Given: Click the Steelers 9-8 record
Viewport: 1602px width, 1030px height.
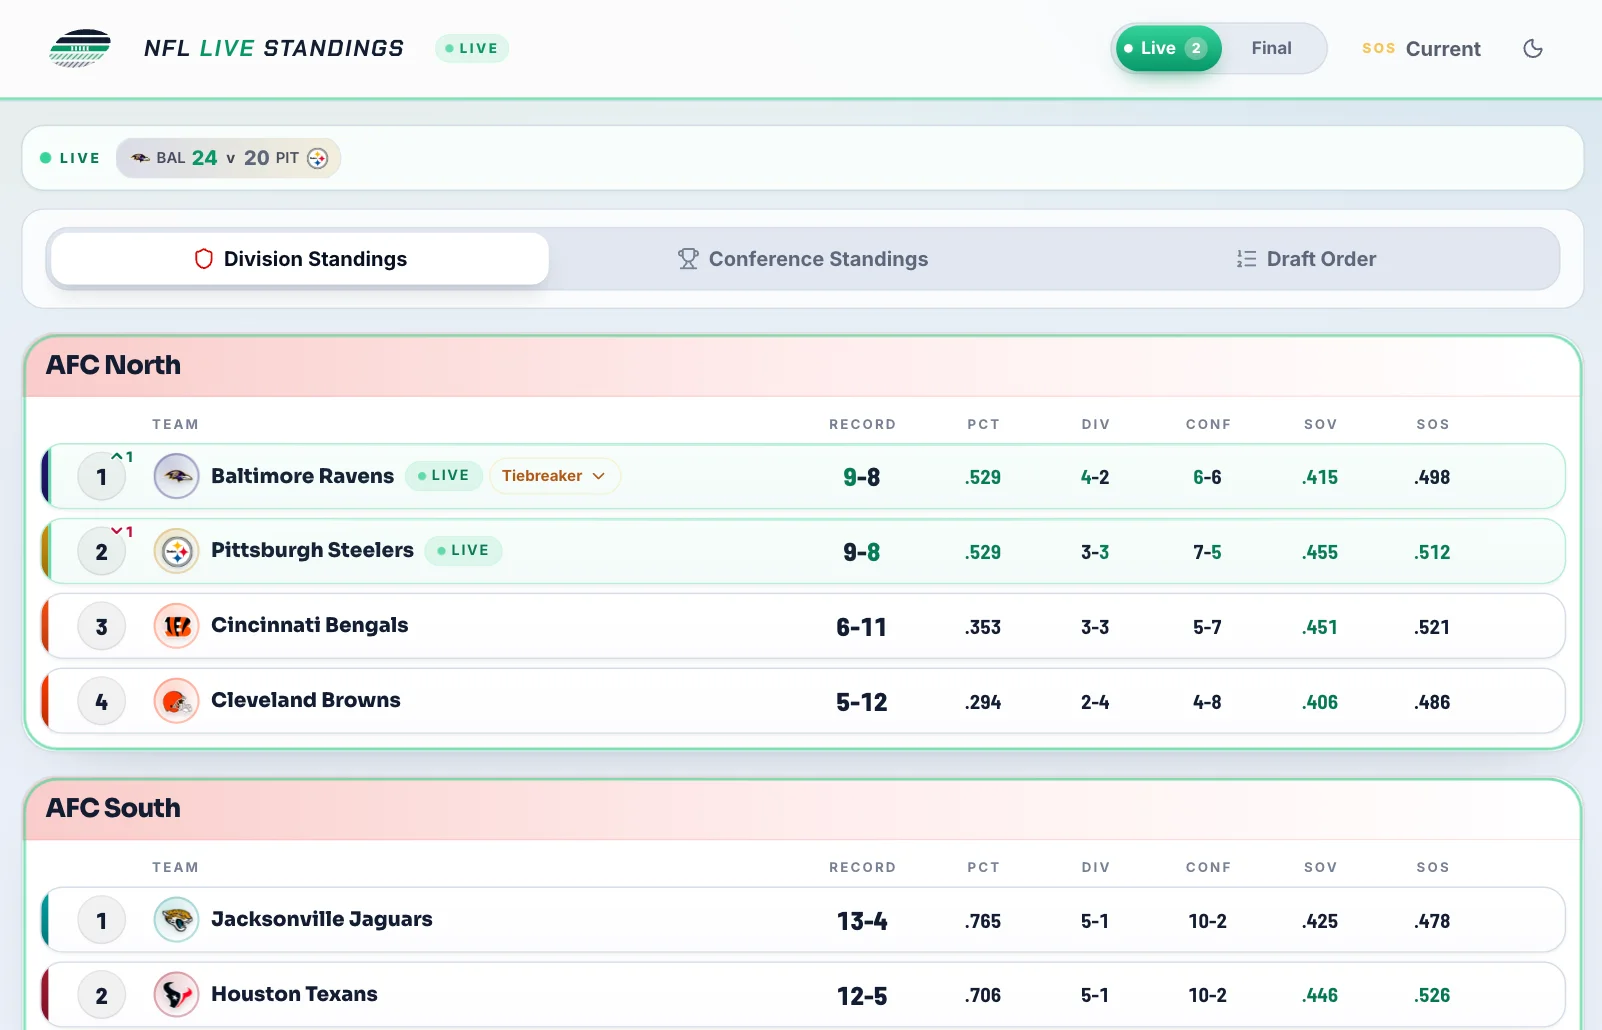Looking at the screenshot, I should (861, 552).
